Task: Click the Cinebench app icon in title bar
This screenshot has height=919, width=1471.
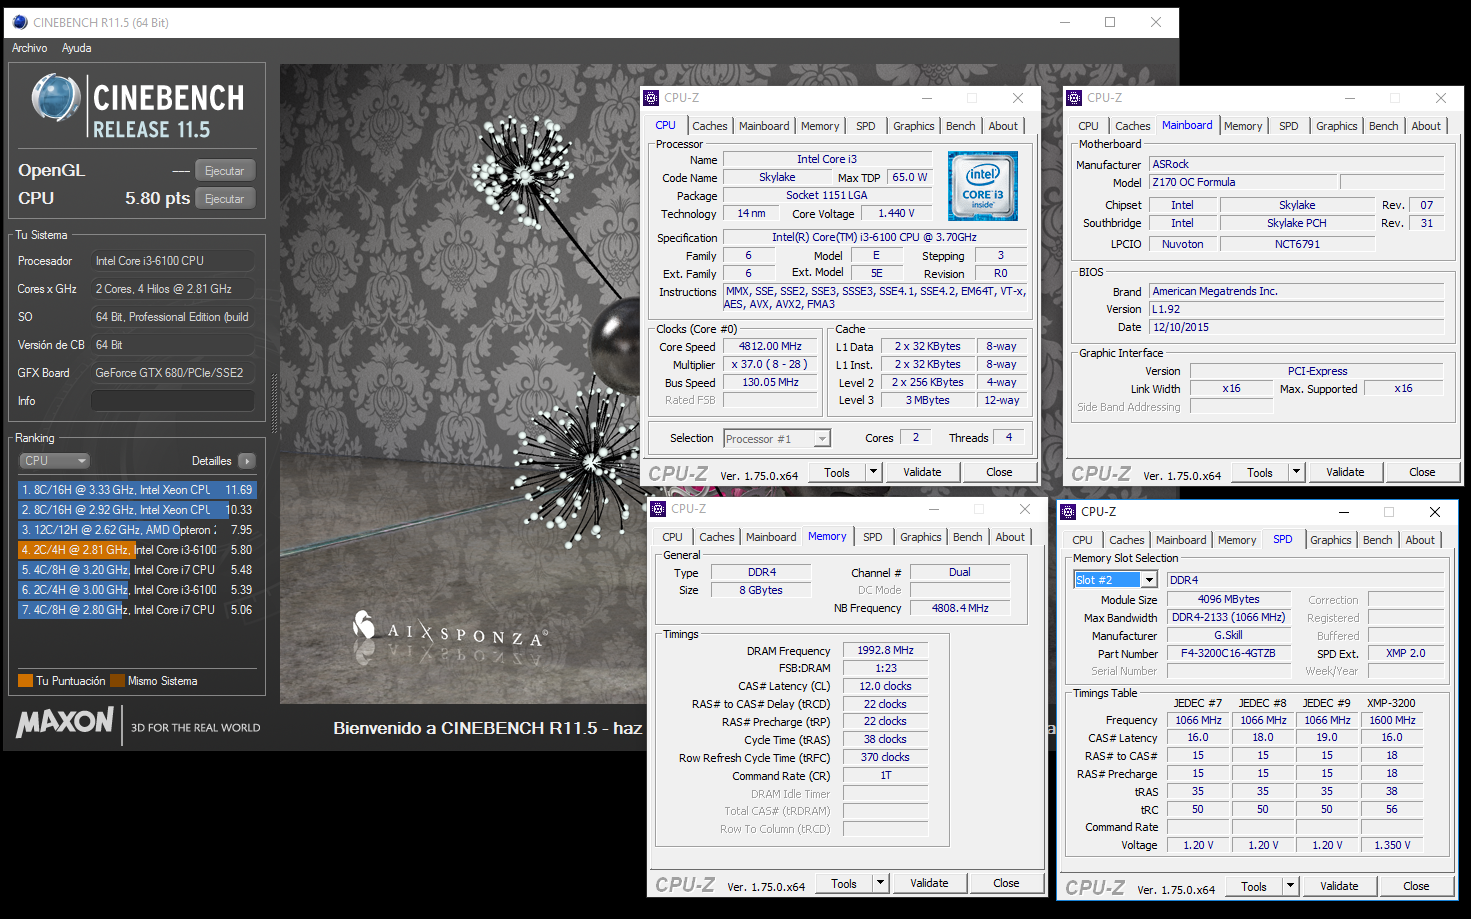Action: click(x=20, y=22)
